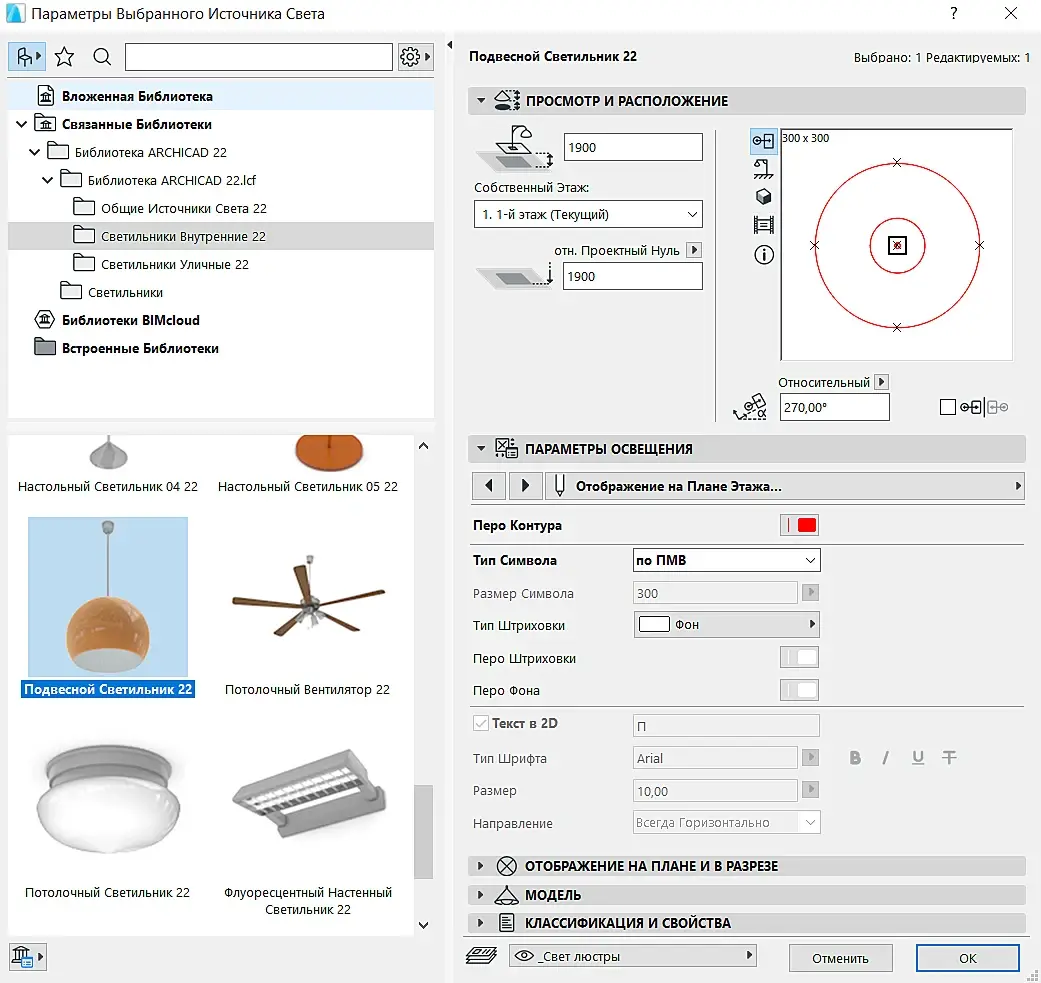The width and height of the screenshot is (1041, 983).
Task: Click the Отменить button
Action: (x=841, y=958)
